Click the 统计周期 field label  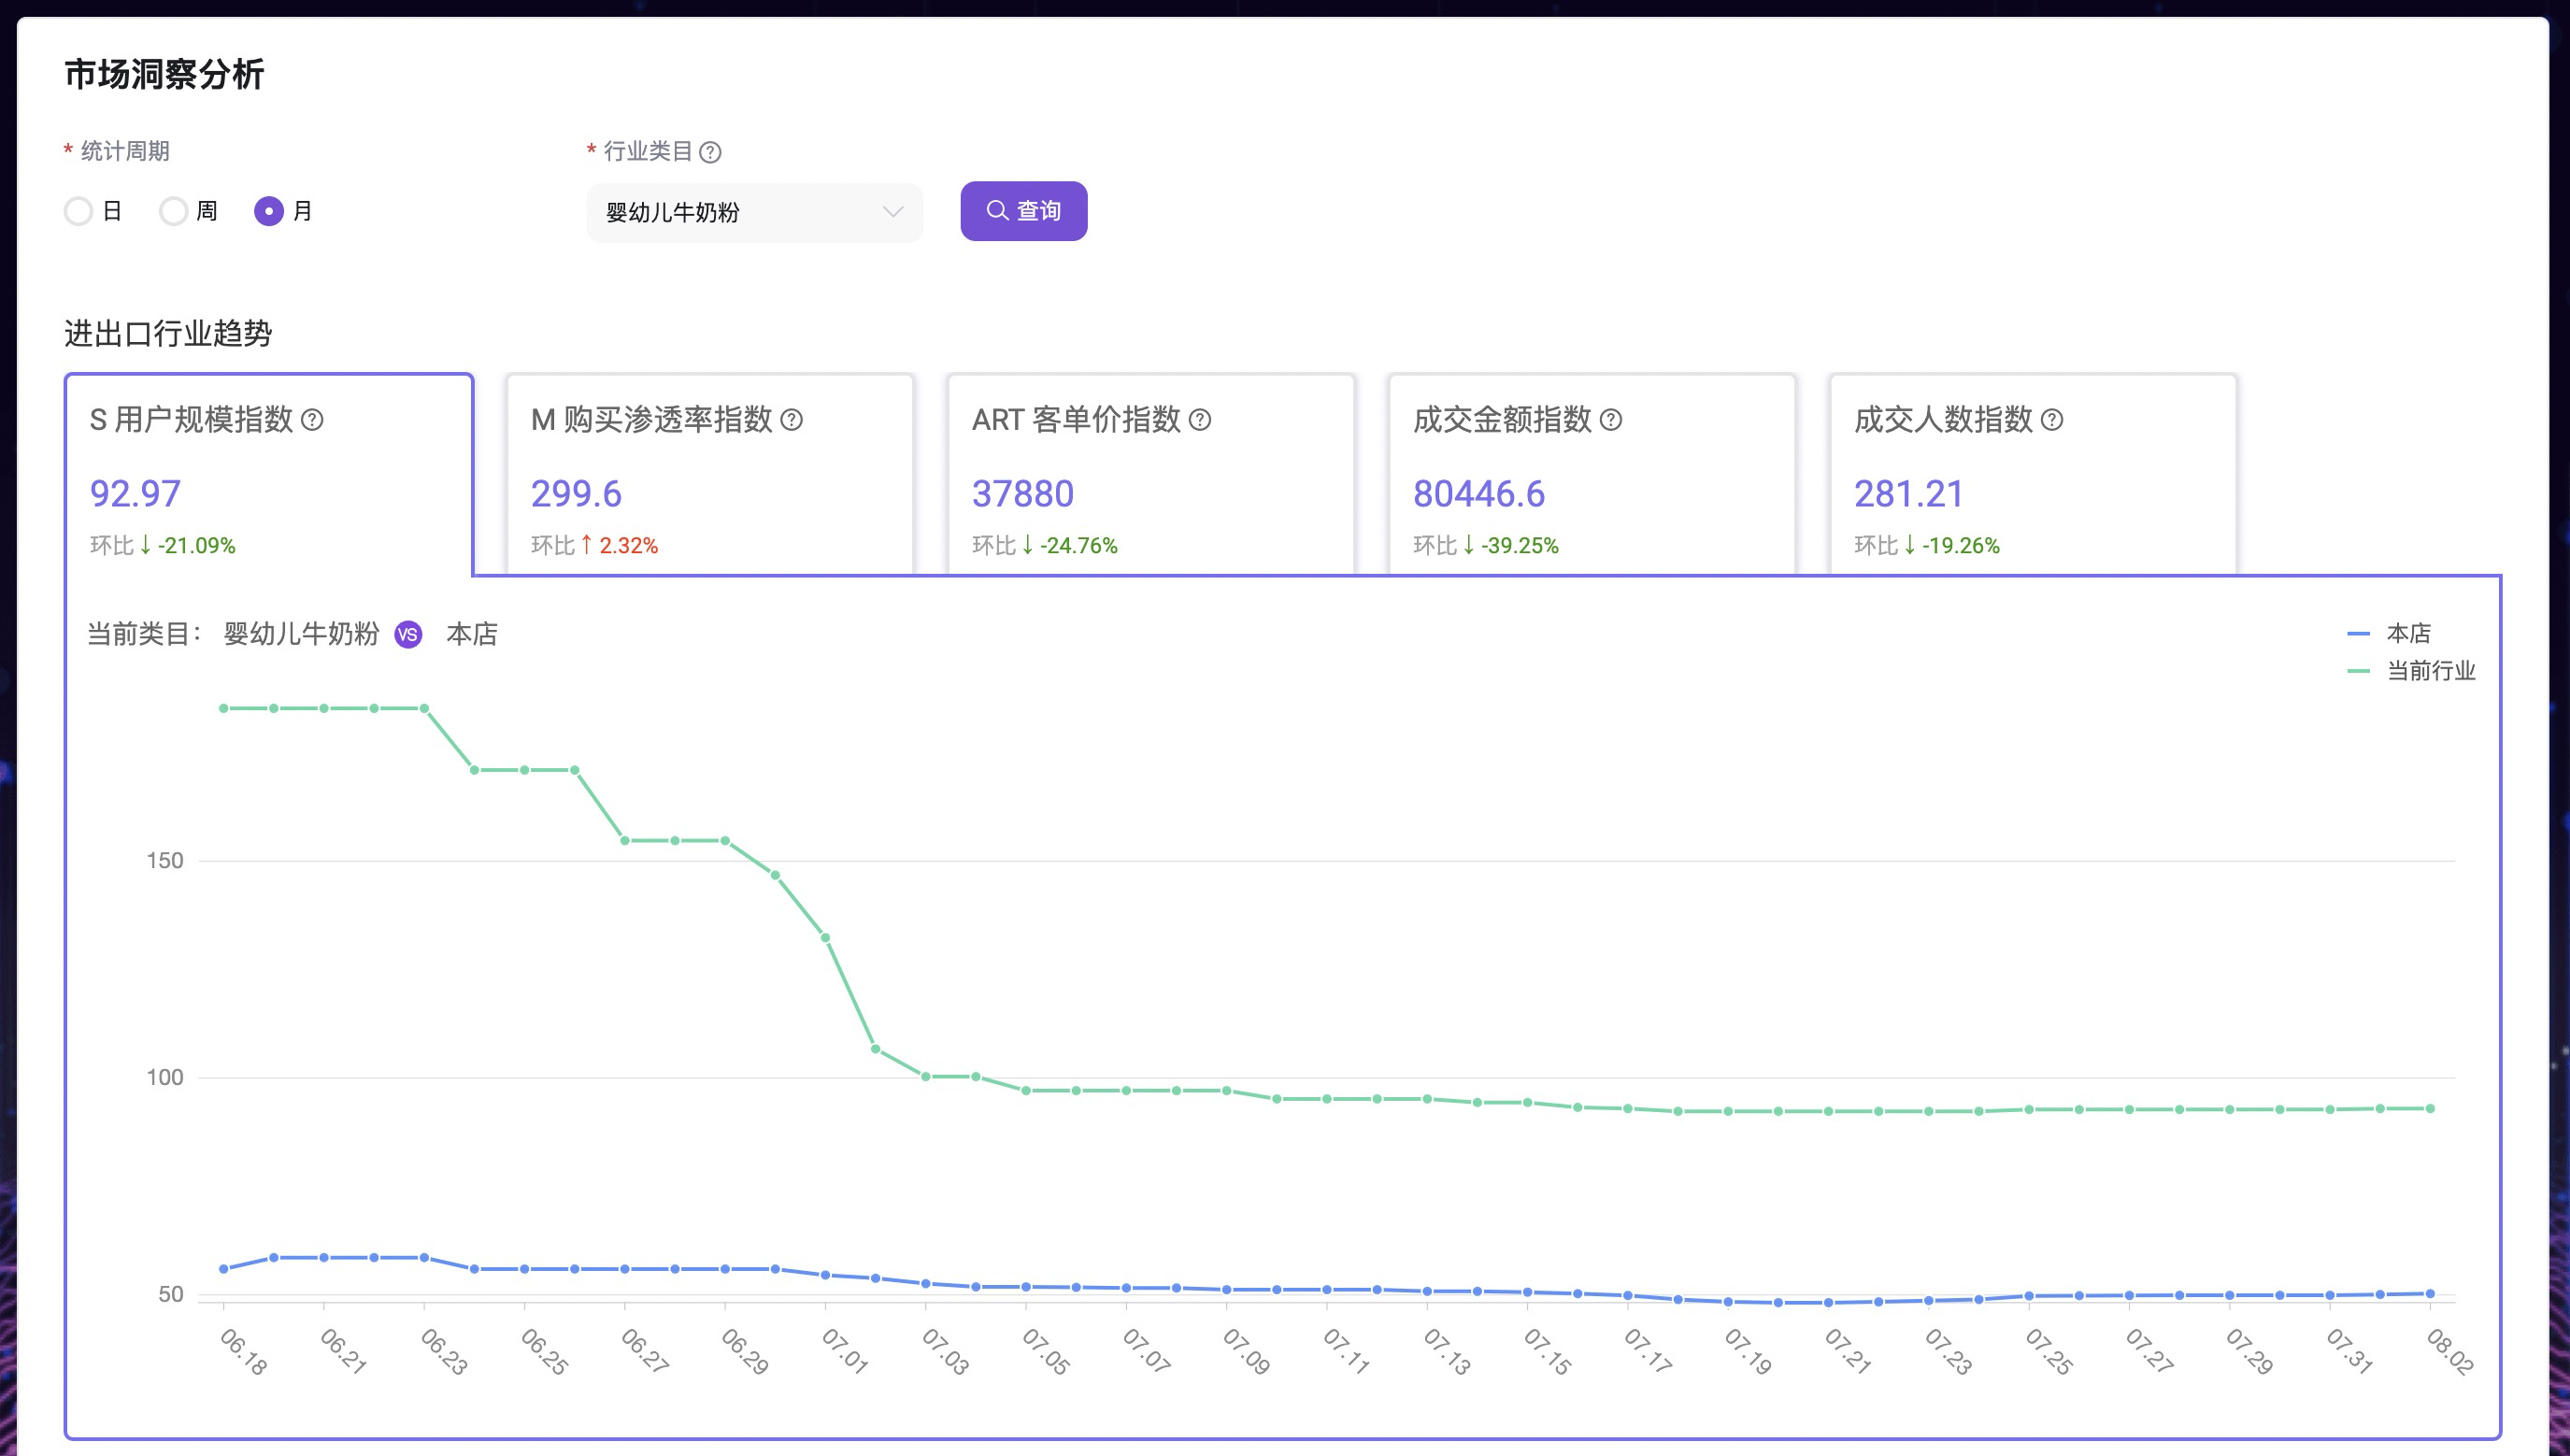tap(125, 152)
